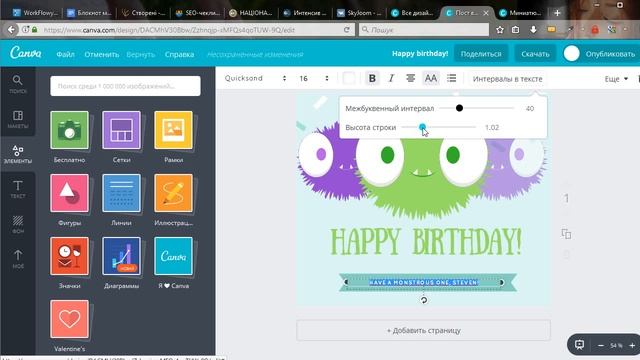Change text alignment with the align icon
This screenshot has height=360, width=640.
[411, 78]
